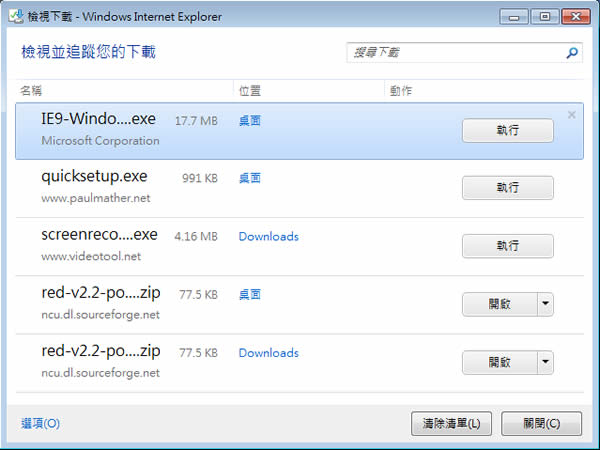600x450 pixels.
Task: Select the screenreco....exe file name
Action: click(99, 235)
